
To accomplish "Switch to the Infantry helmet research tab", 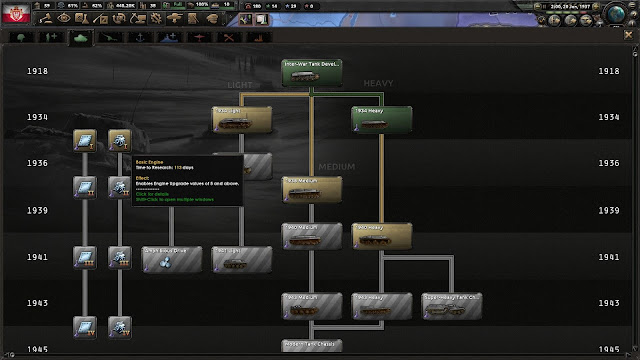I will click(x=21, y=38).
